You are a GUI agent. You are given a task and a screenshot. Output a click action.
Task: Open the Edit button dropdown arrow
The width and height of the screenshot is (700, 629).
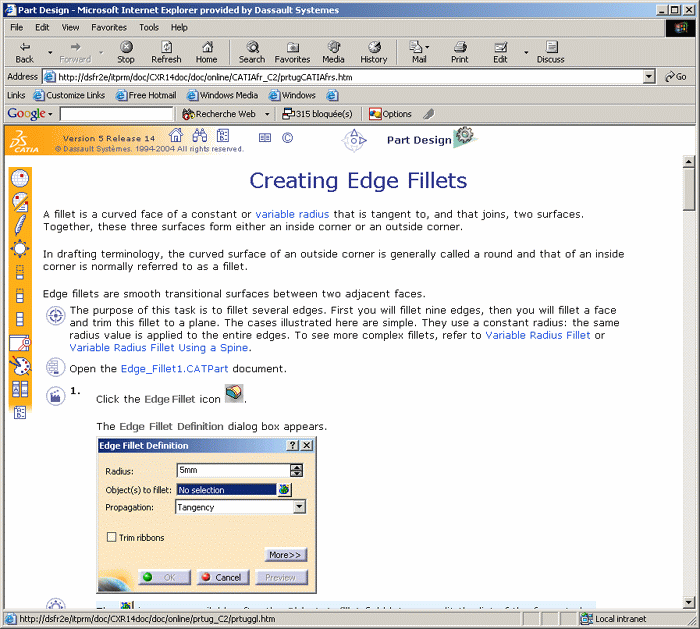point(526,53)
